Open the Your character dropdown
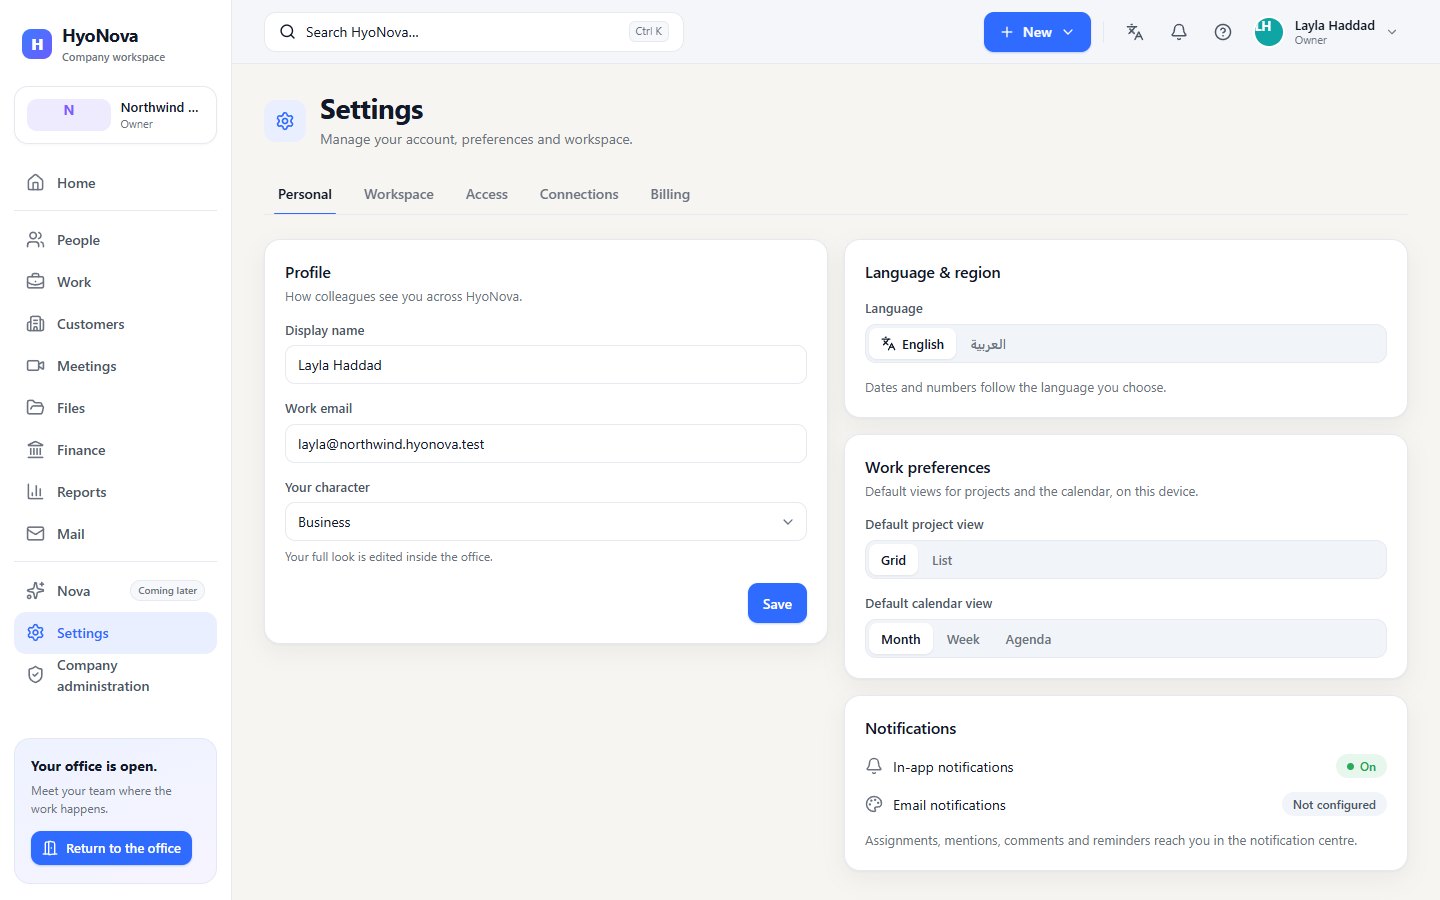This screenshot has height=900, width=1440. [x=546, y=522]
